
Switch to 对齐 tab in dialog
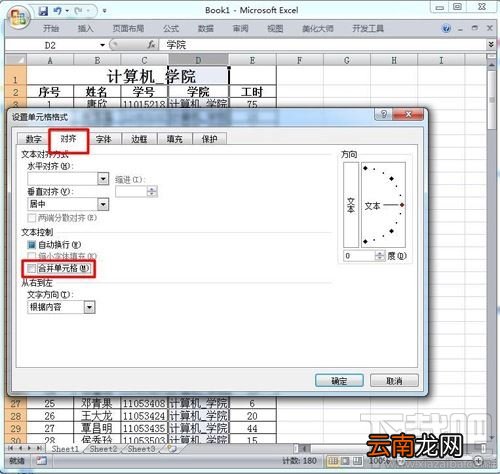69,138
